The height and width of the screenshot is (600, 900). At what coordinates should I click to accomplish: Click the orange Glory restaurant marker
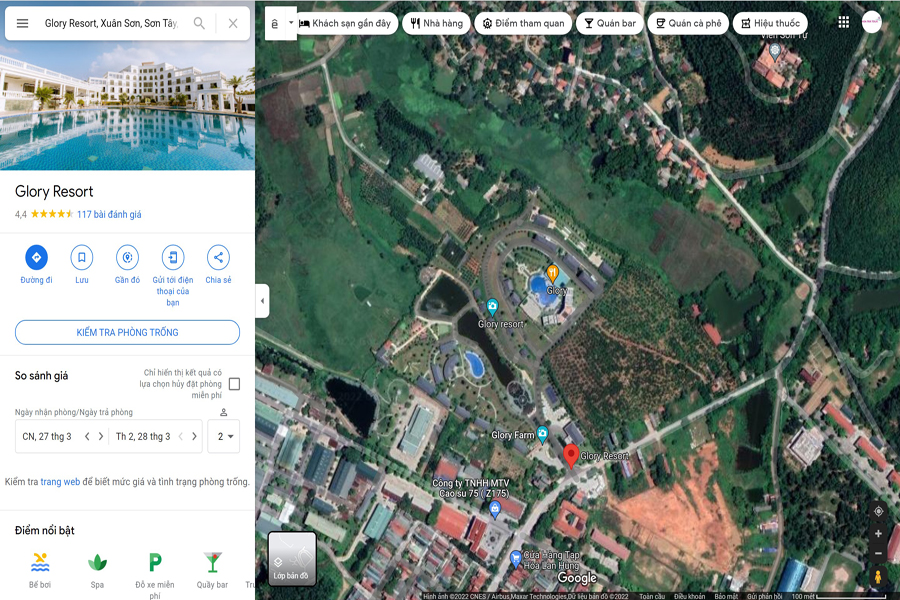click(x=552, y=272)
